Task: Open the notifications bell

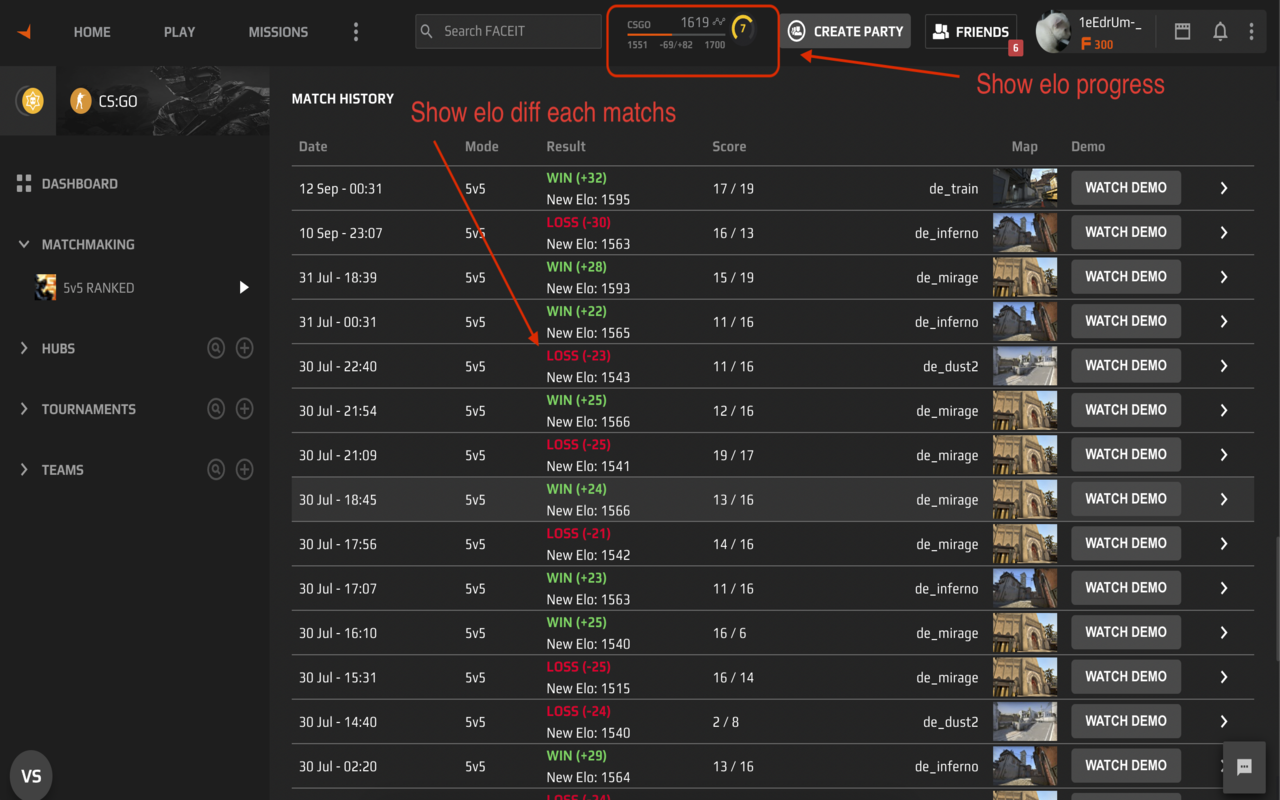Action: 1220,31
